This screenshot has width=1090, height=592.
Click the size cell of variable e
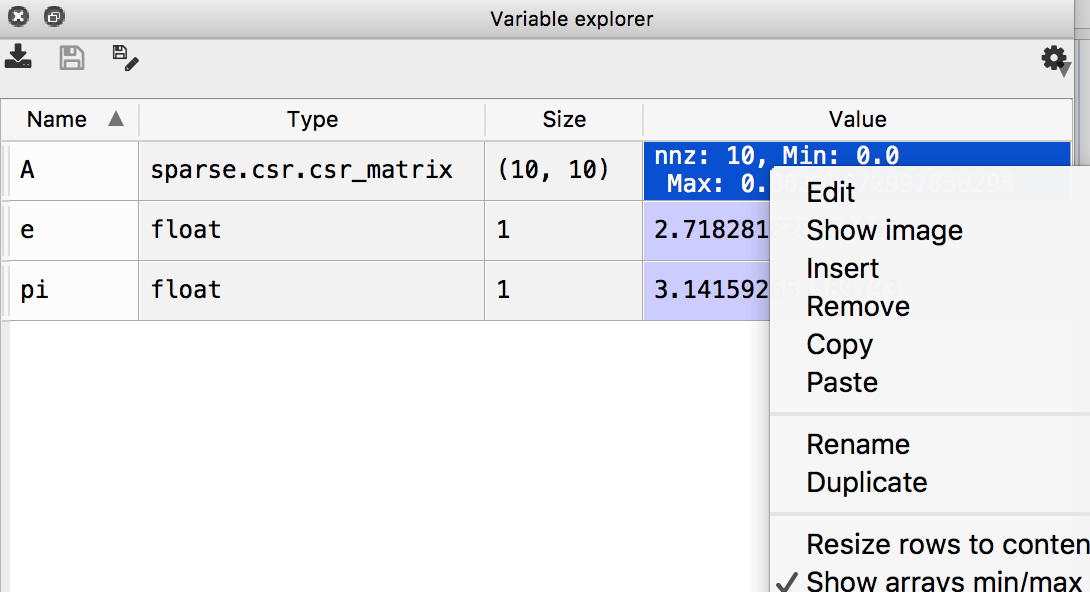pos(564,231)
